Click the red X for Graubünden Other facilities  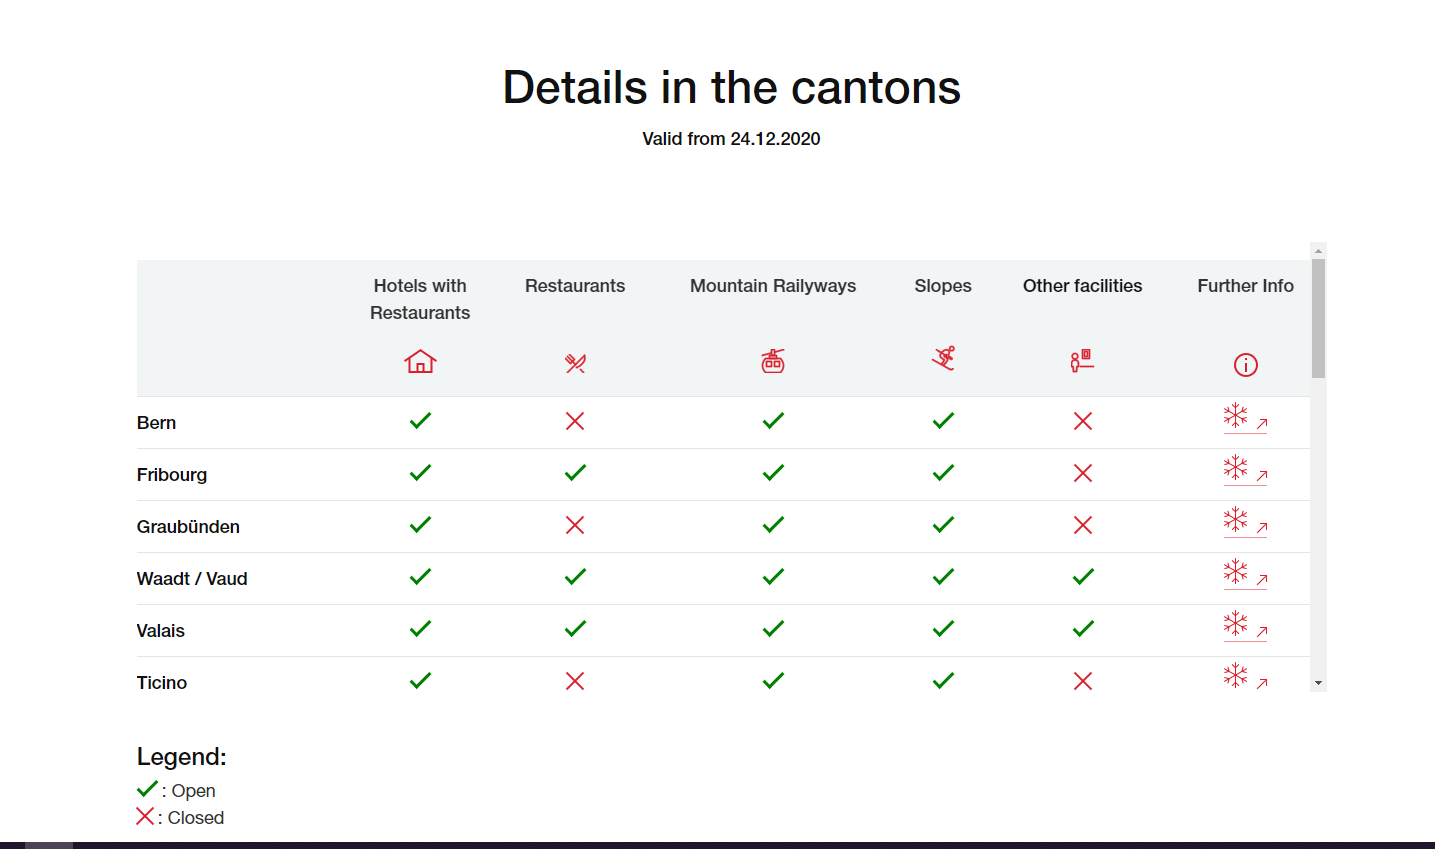tap(1083, 525)
